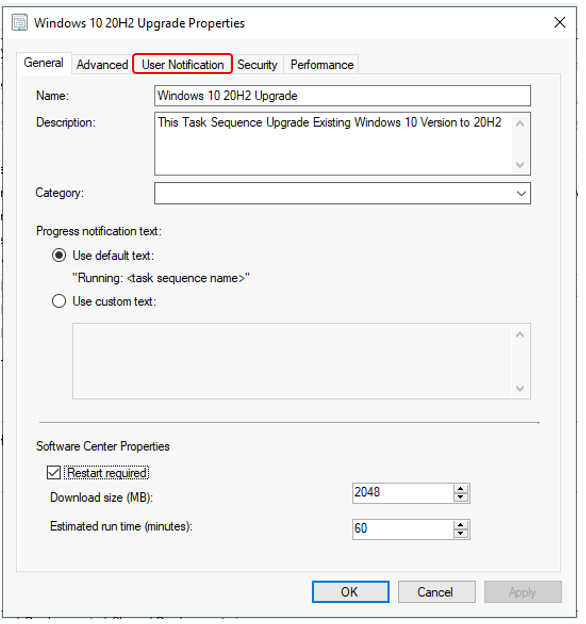Click the "Name:" label
The image size is (586, 624).
point(52,96)
